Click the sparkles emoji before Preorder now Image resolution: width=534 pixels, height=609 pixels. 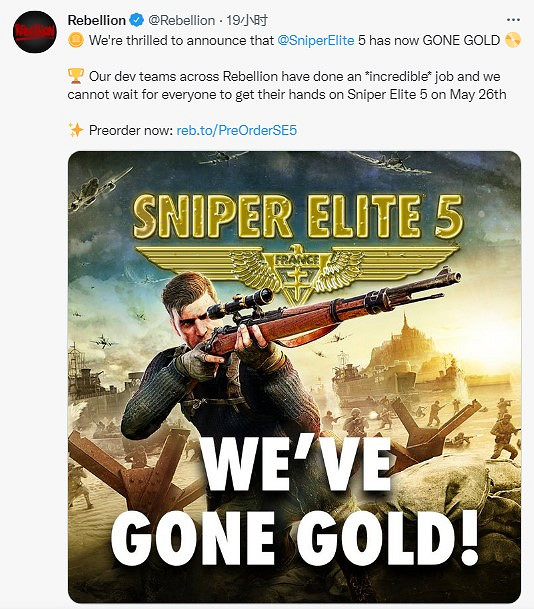coord(76,130)
